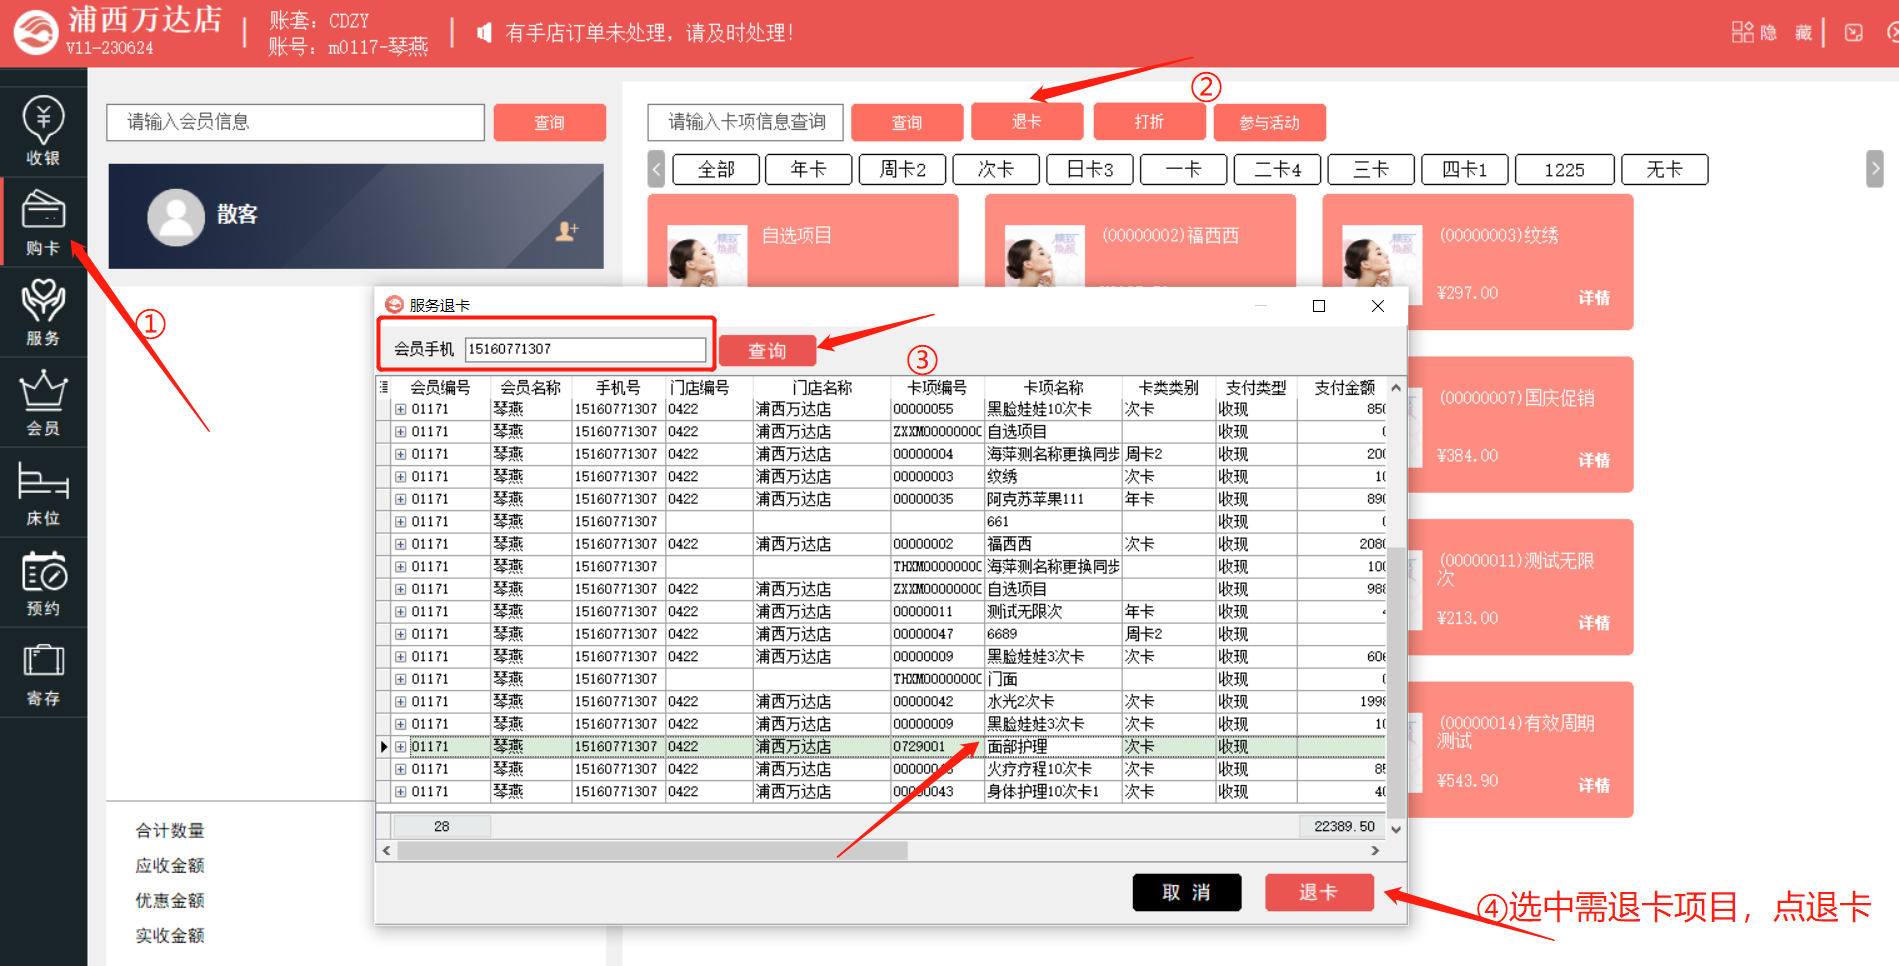Click the red 退卡 button in dialog
The width and height of the screenshot is (1899, 966).
tap(1318, 892)
